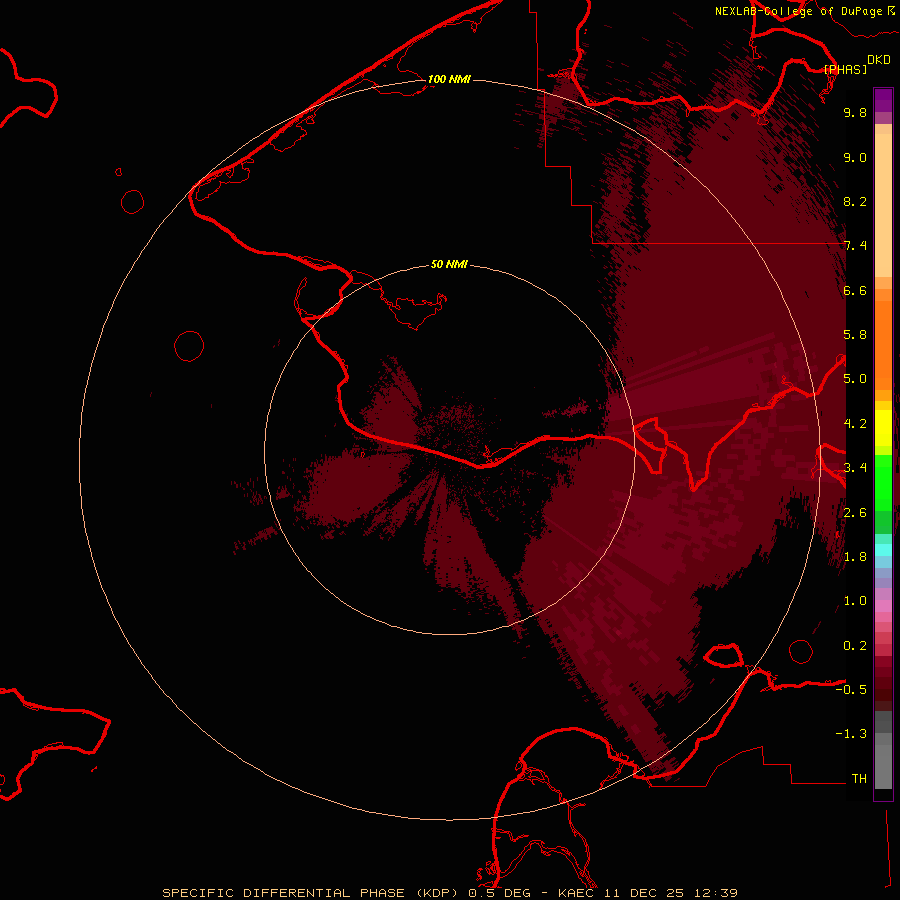Click the yellow segment of the color scale
900x900 pixels.
883,428
